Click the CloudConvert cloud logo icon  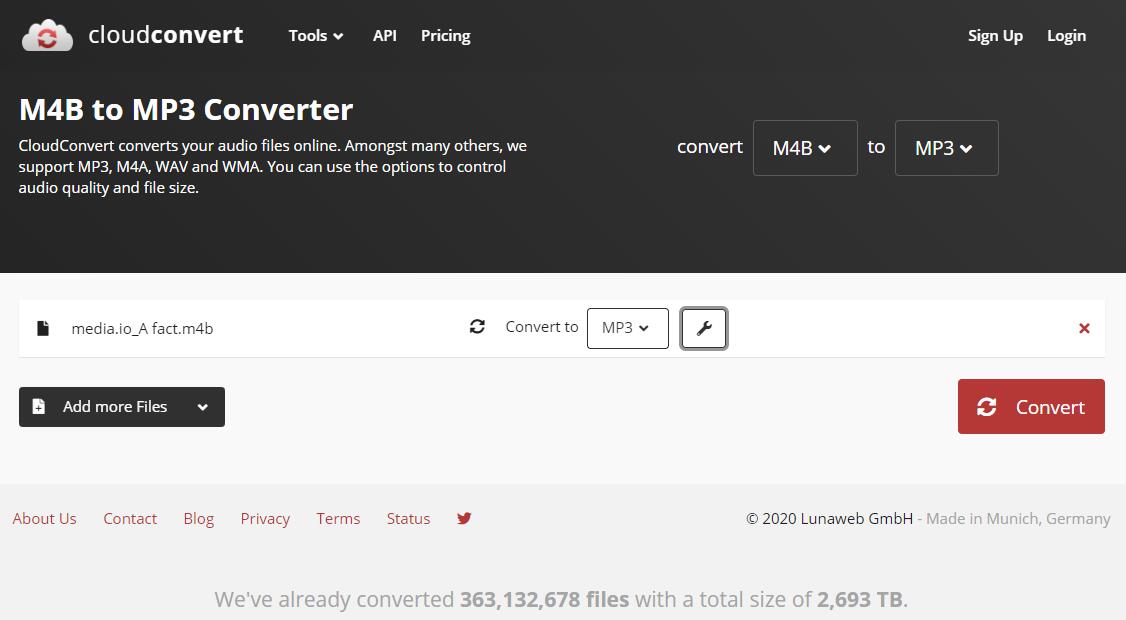pos(47,35)
